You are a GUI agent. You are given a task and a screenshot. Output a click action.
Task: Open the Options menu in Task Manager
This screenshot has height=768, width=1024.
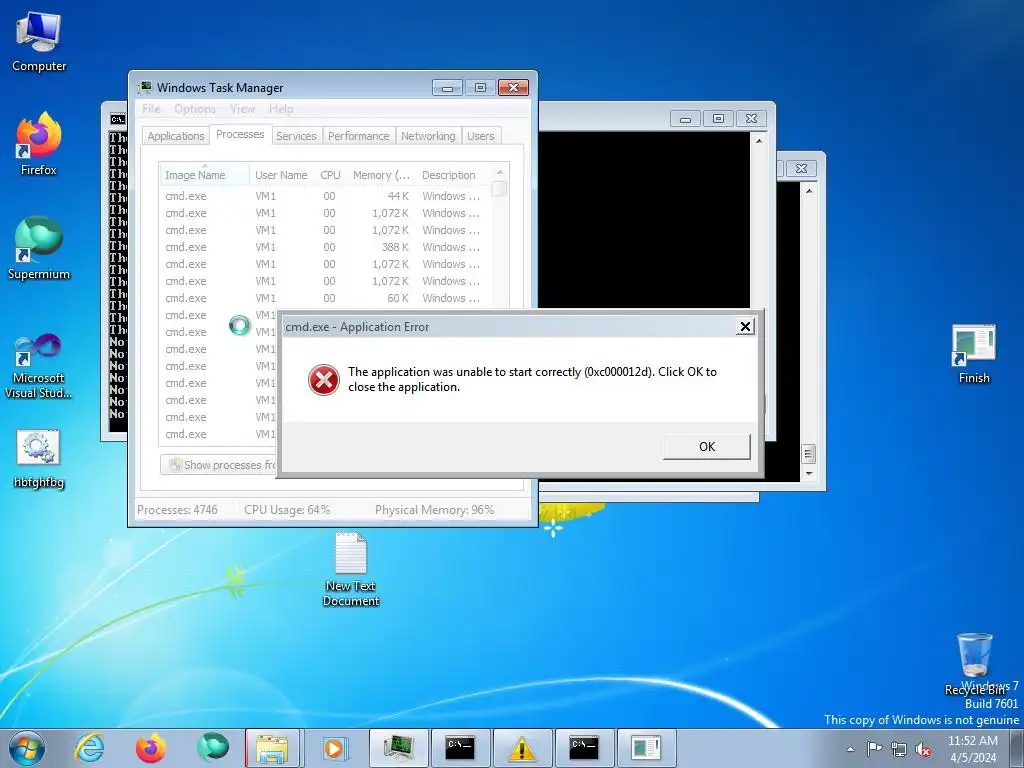[x=195, y=108]
